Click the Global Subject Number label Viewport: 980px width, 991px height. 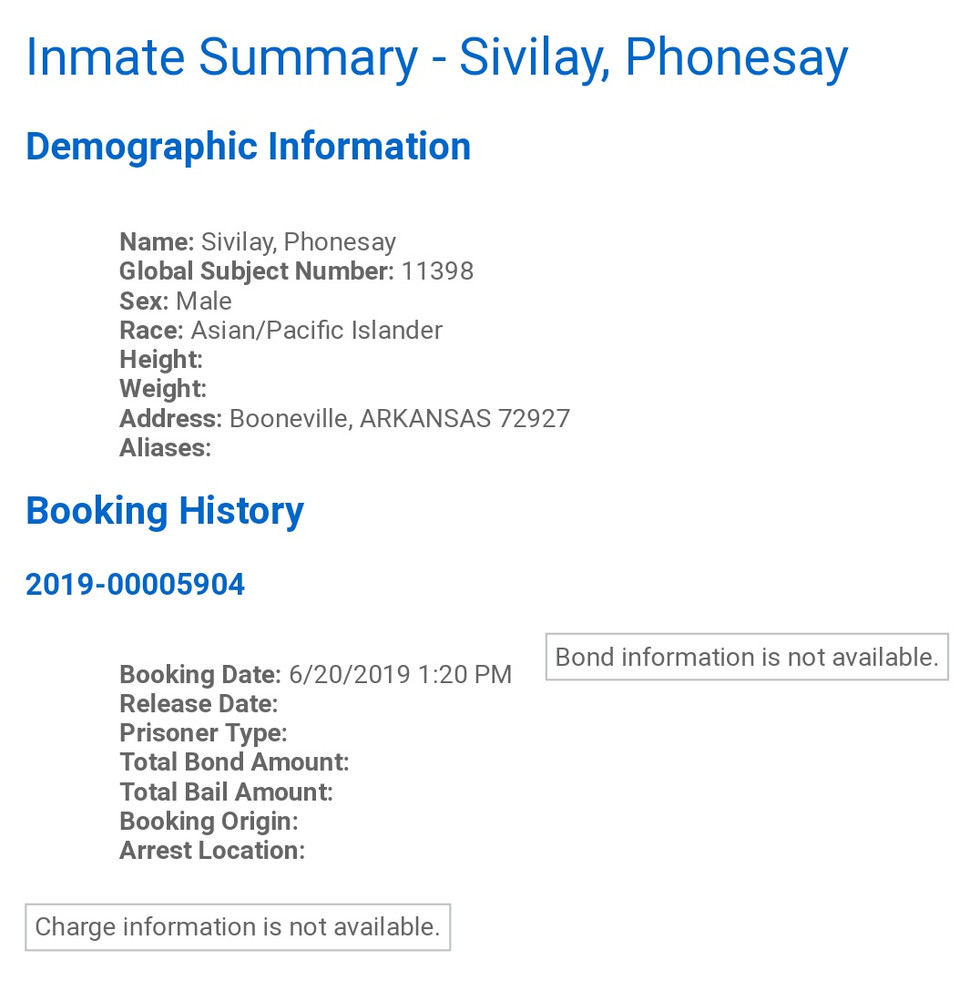coord(256,271)
